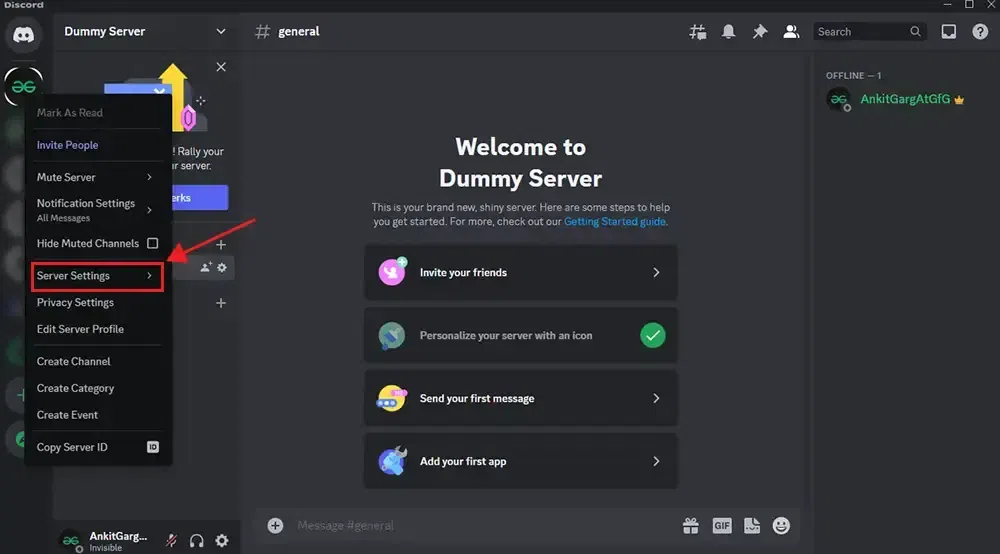Open arrow on Invite your friends card
1000x554 pixels.
point(656,272)
